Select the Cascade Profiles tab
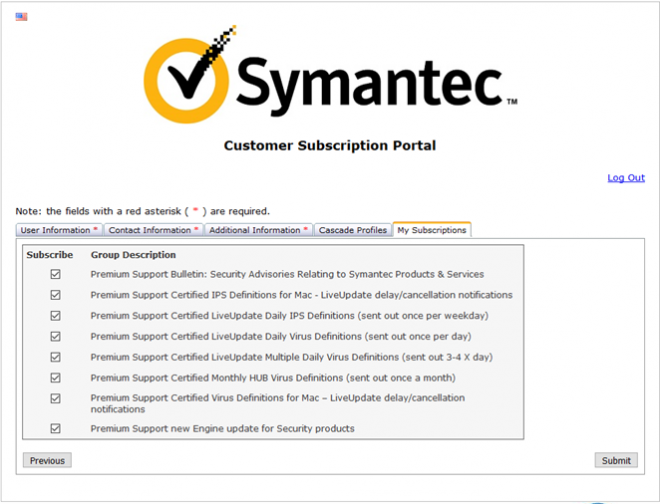Viewport: 660px width, 504px height. tap(353, 230)
